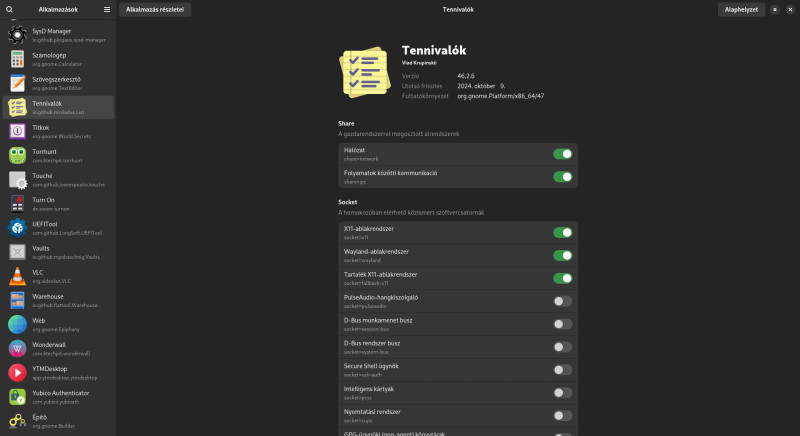Enable the PulseAudio-hangkiszolgáló switch

click(562, 301)
